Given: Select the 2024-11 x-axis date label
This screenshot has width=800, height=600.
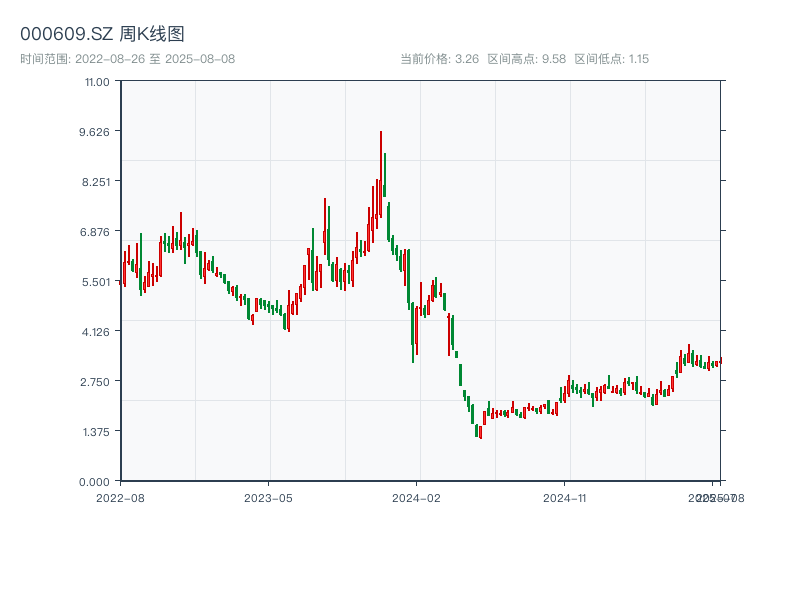Looking at the screenshot, I should coord(566,497).
